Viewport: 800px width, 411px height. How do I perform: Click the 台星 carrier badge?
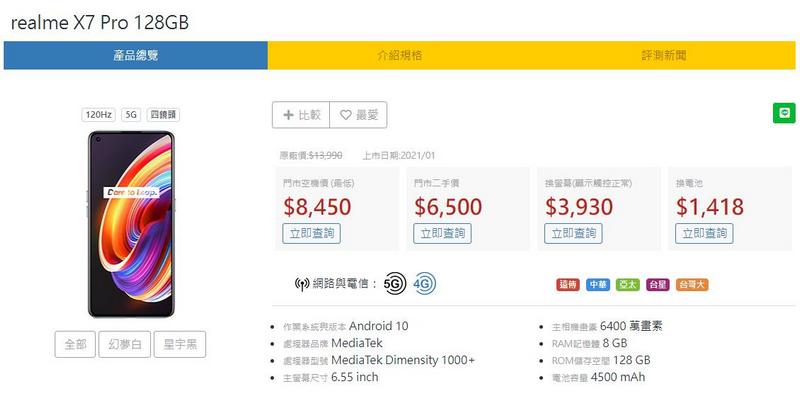[x=658, y=285]
